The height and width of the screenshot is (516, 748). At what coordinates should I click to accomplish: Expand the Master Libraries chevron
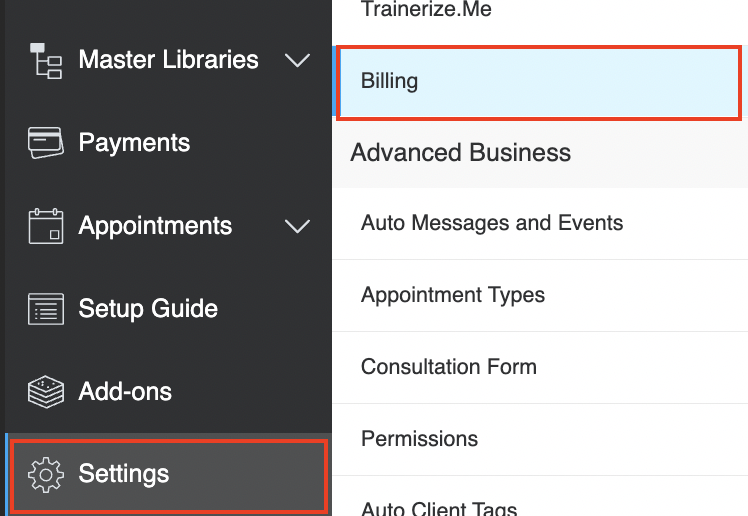[x=297, y=61]
